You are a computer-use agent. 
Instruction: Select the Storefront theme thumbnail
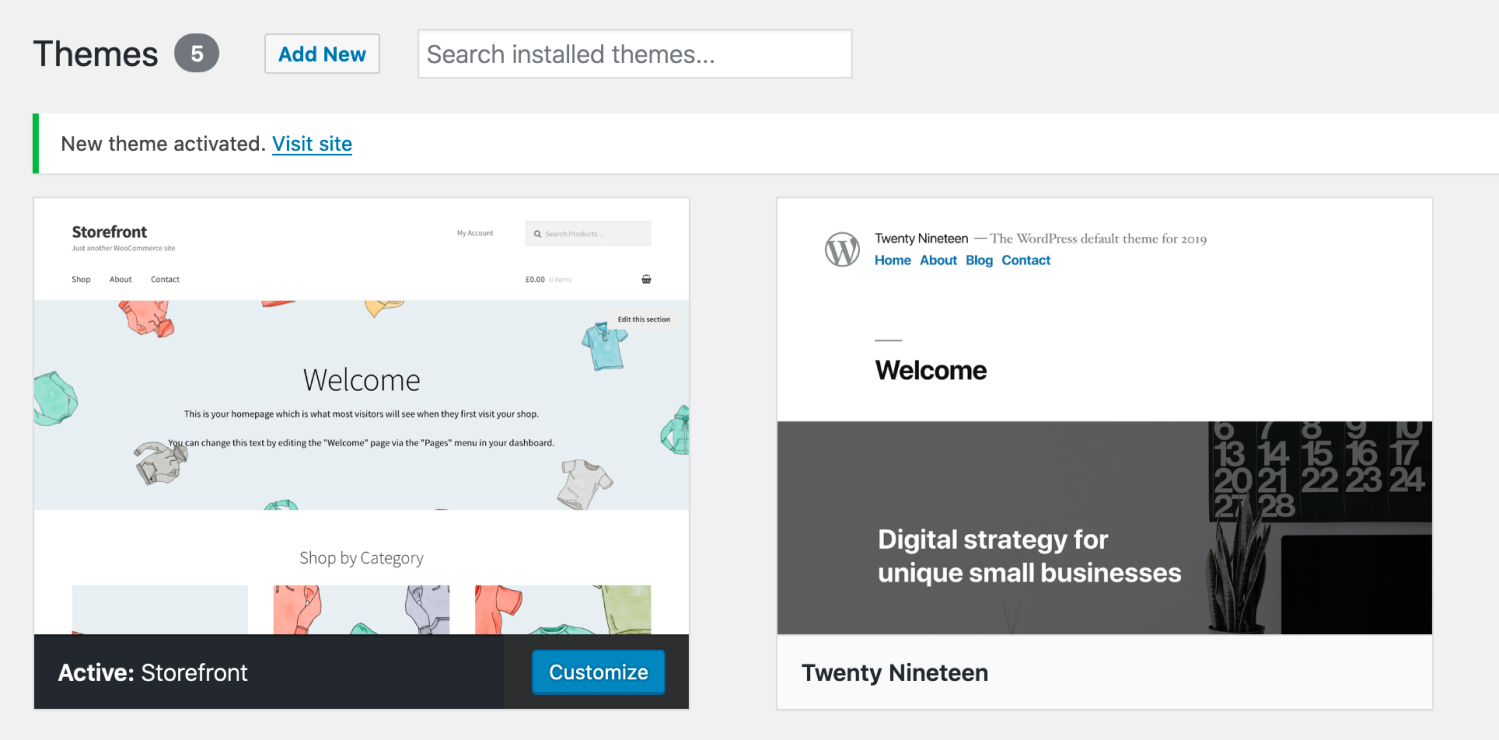361,420
